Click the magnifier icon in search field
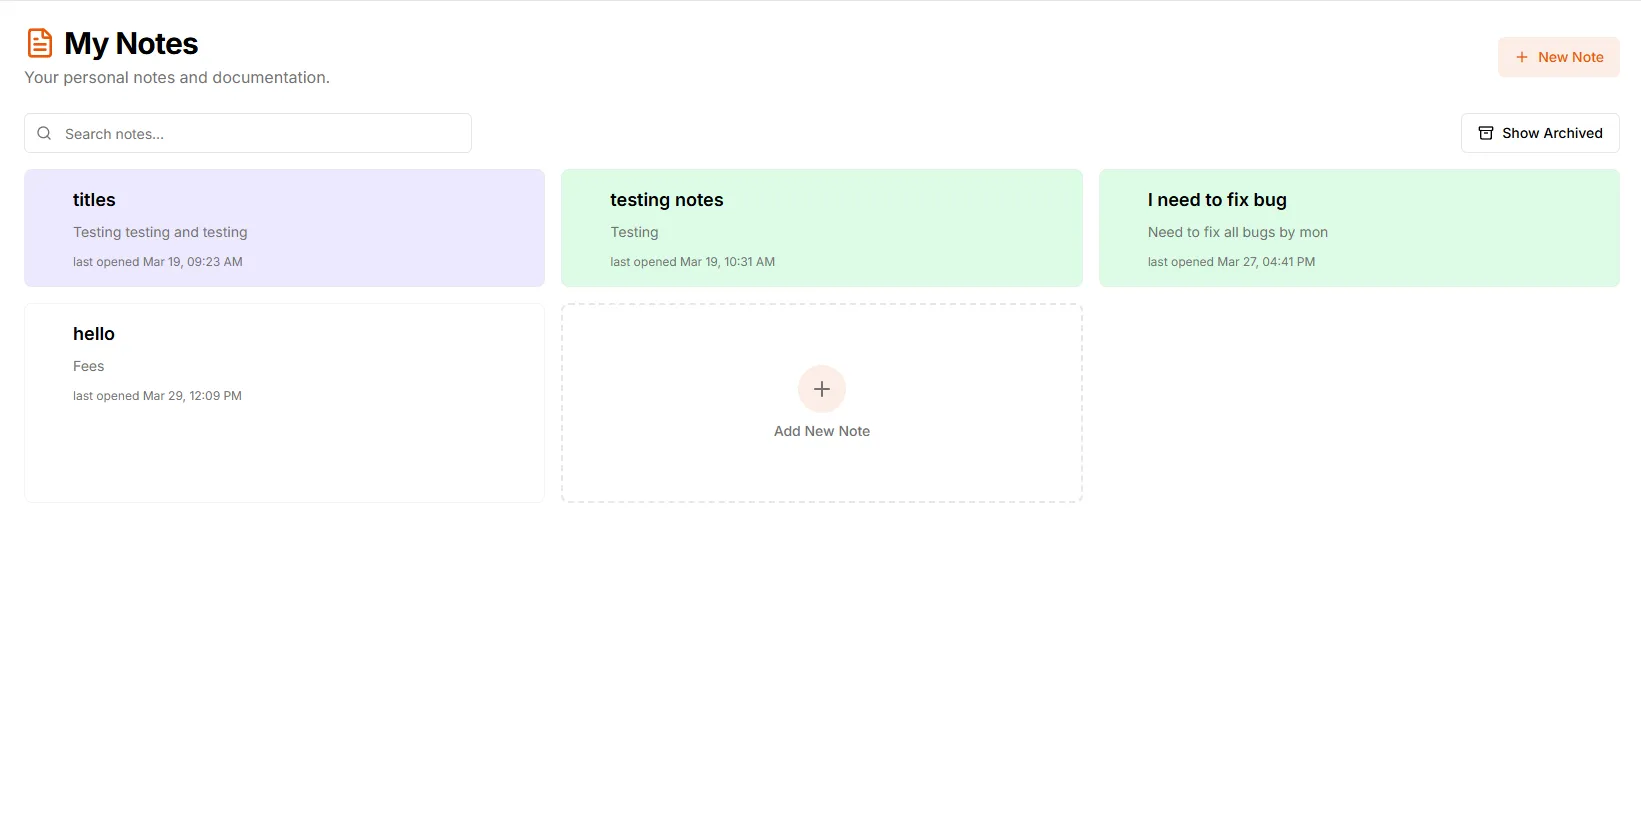 44,133
